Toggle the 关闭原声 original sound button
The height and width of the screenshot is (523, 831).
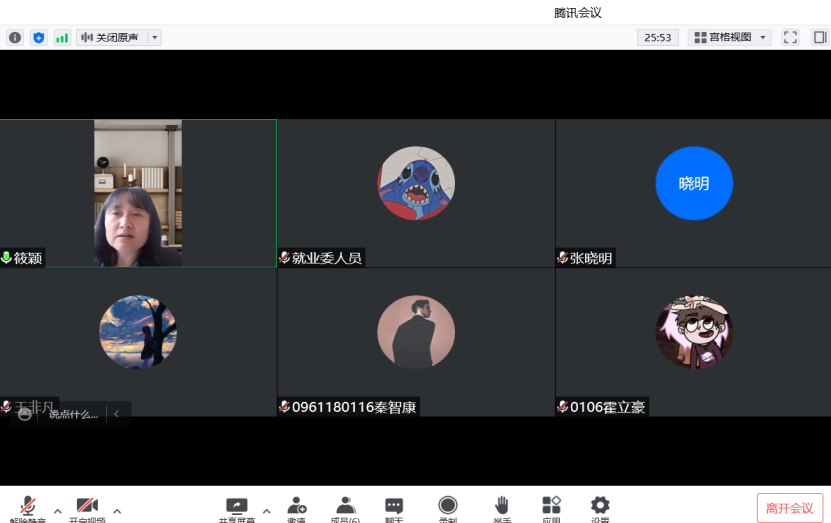(x=110, y=37)
